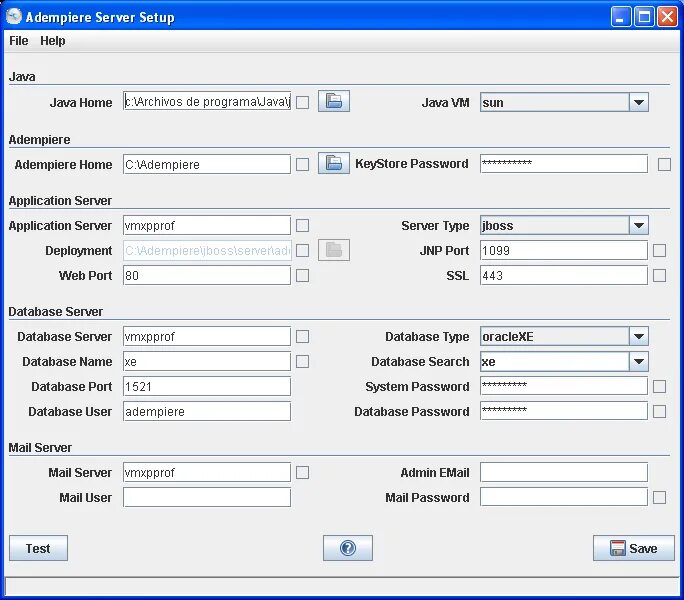Click the Database Password field

point(564,411)
